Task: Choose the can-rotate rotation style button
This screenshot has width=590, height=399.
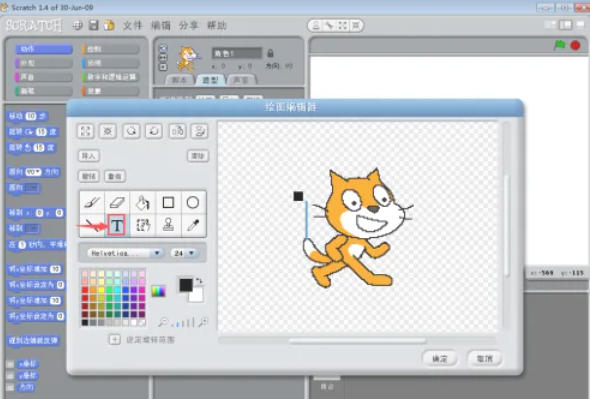Action: click(x=163, y=49)
